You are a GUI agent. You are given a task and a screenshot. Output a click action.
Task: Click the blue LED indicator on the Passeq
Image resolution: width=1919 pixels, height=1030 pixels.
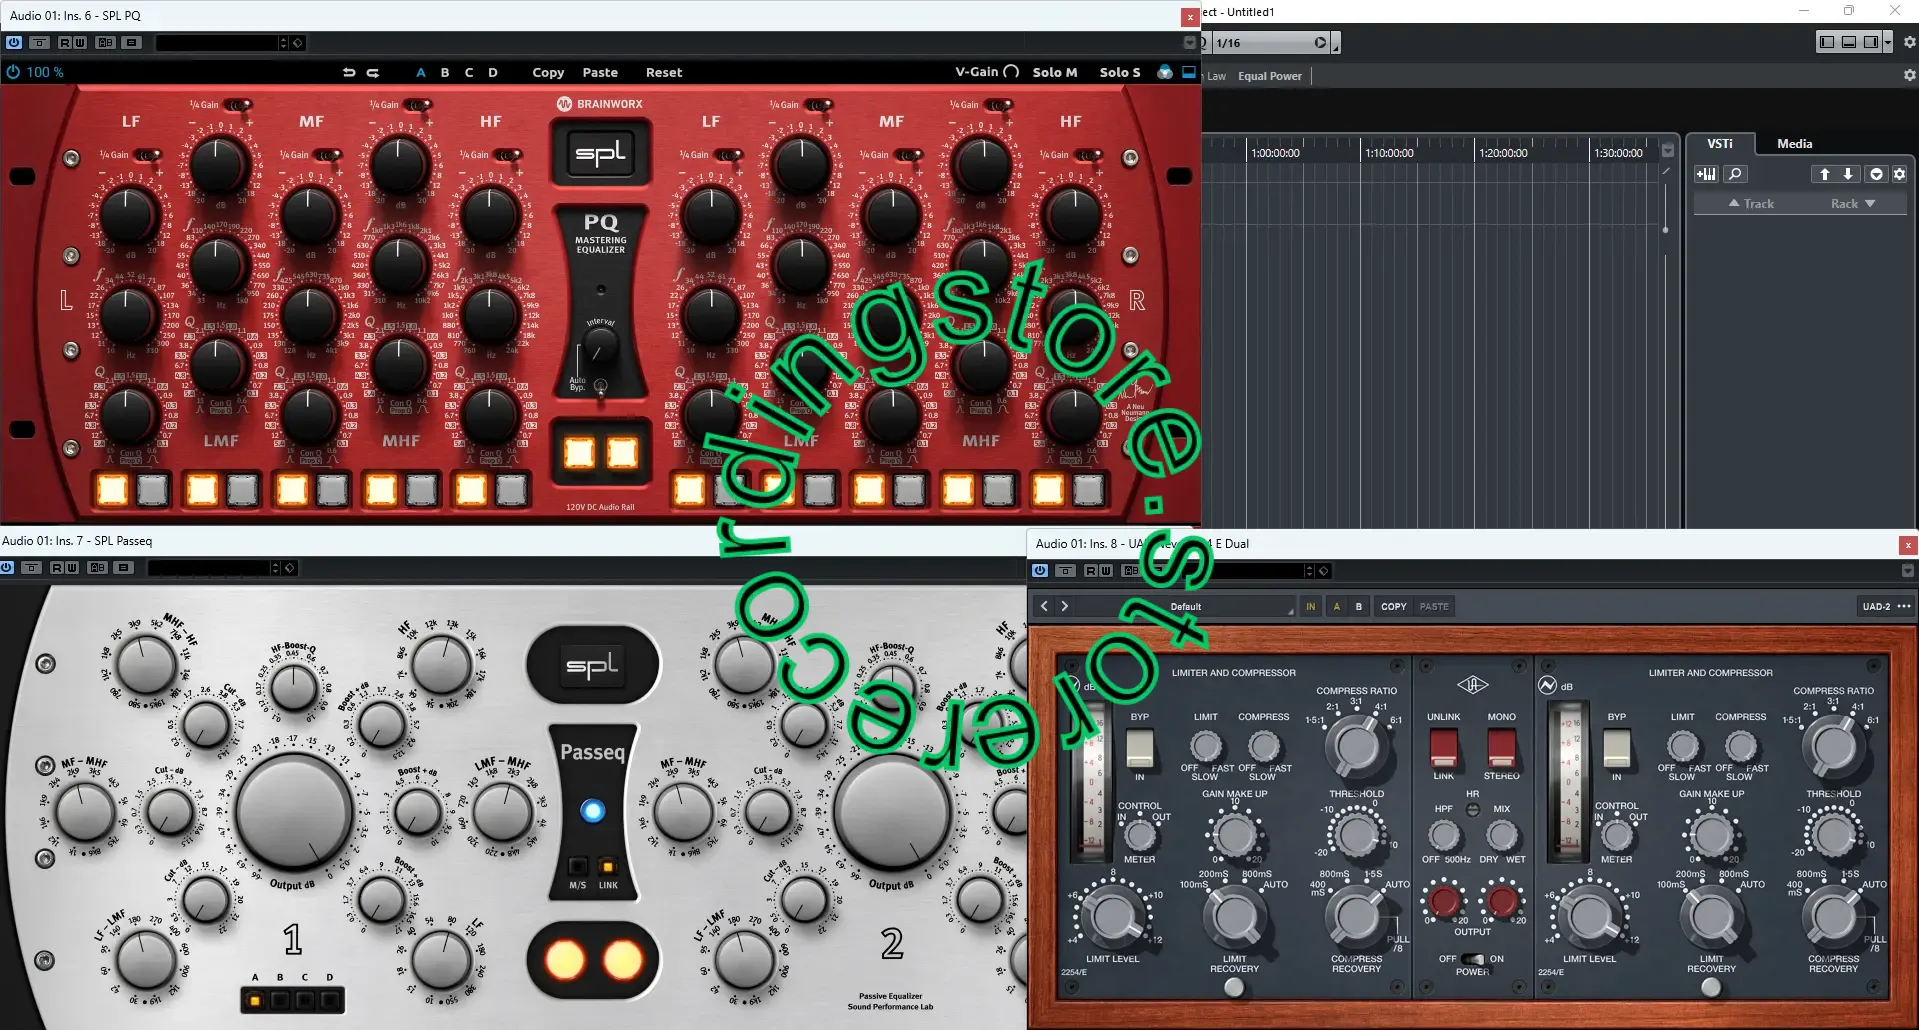592,811
